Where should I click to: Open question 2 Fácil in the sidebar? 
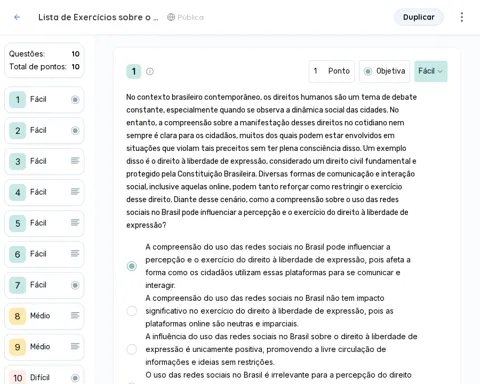click(x=44, y=130)
